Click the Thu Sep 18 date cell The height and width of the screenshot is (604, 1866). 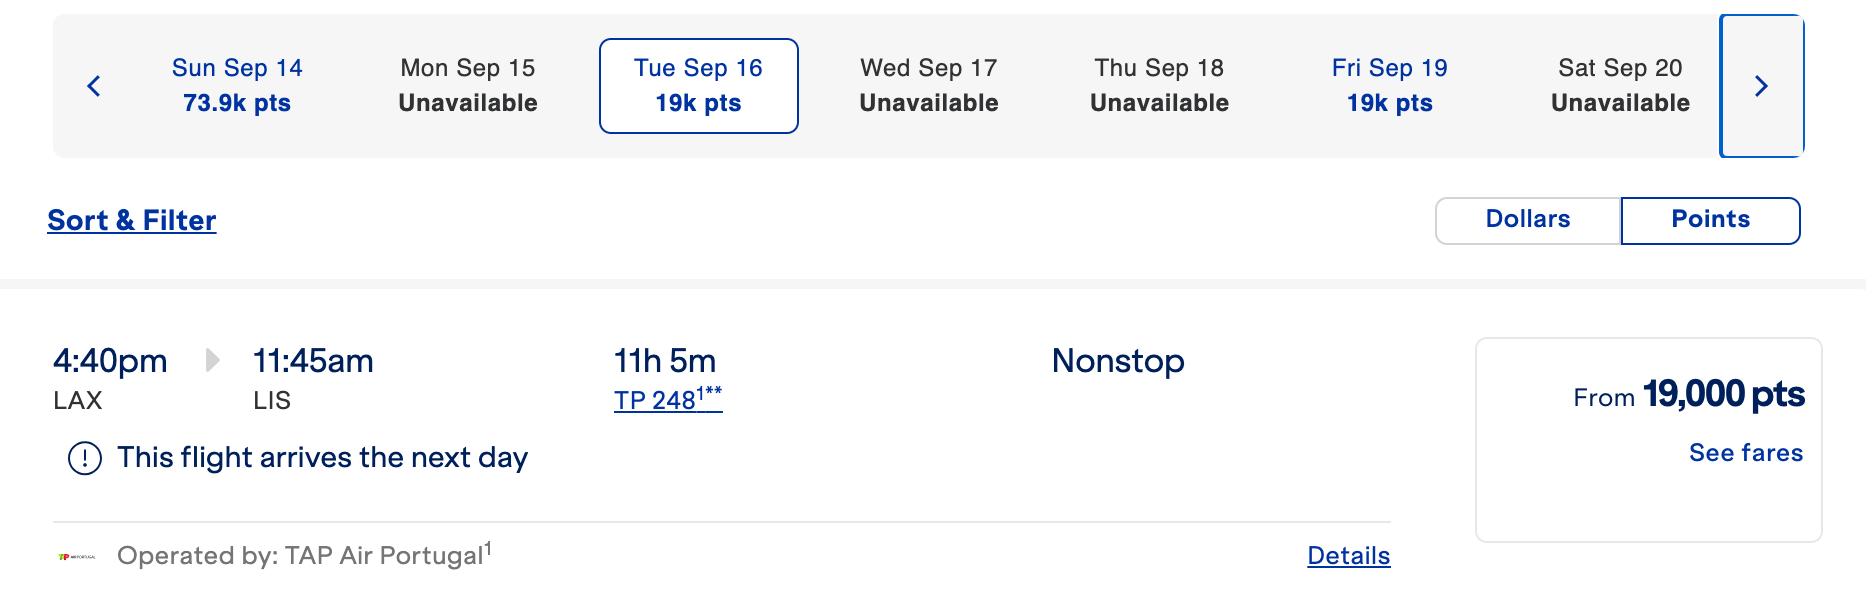[1158, 85]
